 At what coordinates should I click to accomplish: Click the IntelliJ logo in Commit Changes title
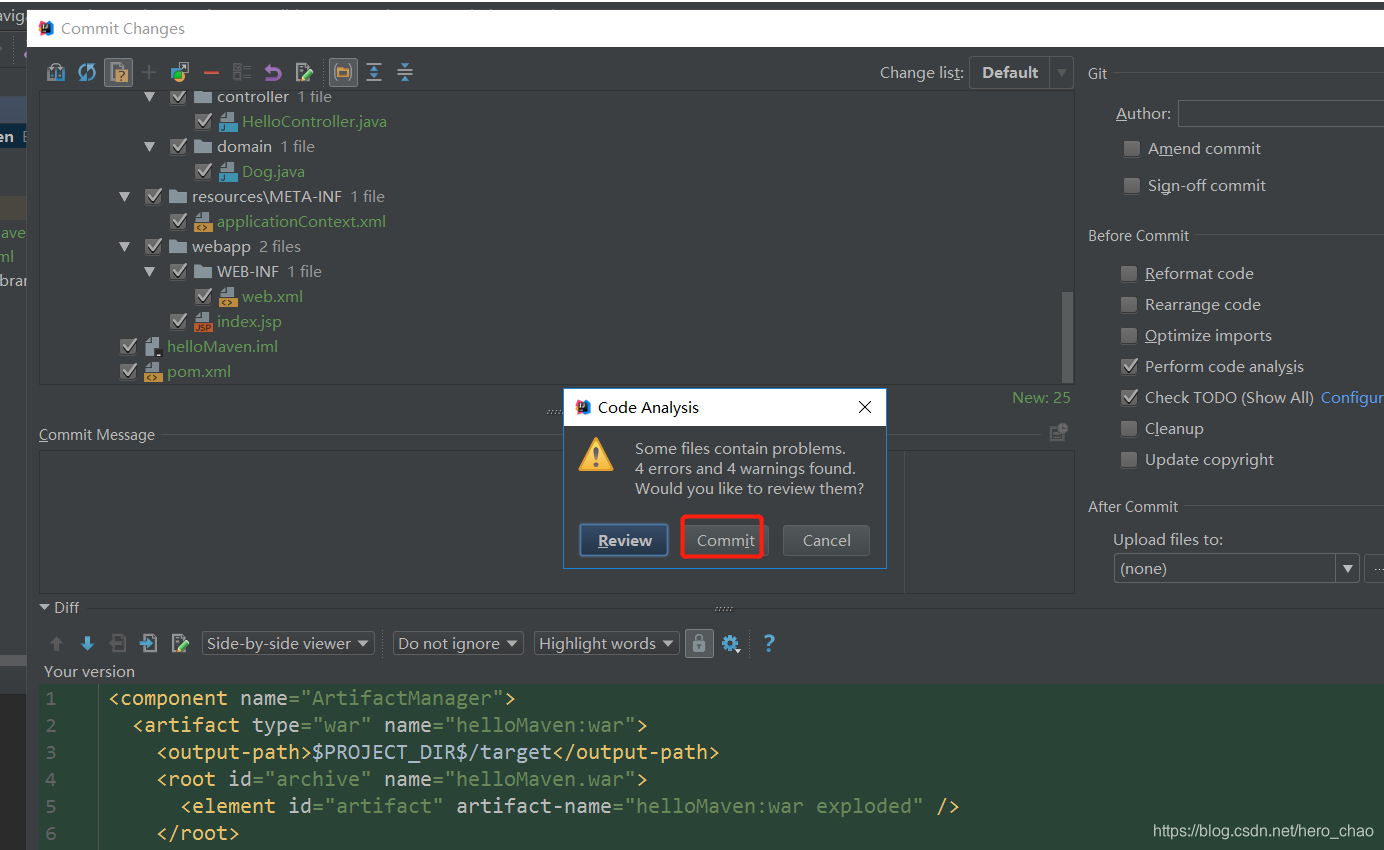[46, 28]
